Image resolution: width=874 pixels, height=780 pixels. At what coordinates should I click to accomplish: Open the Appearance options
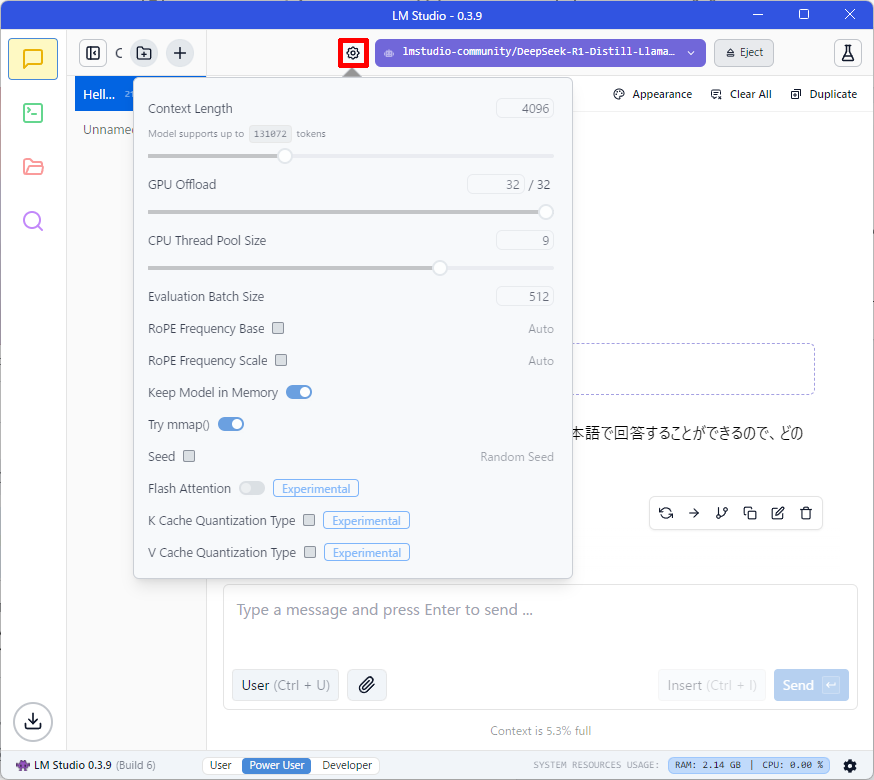coord(653,94)
